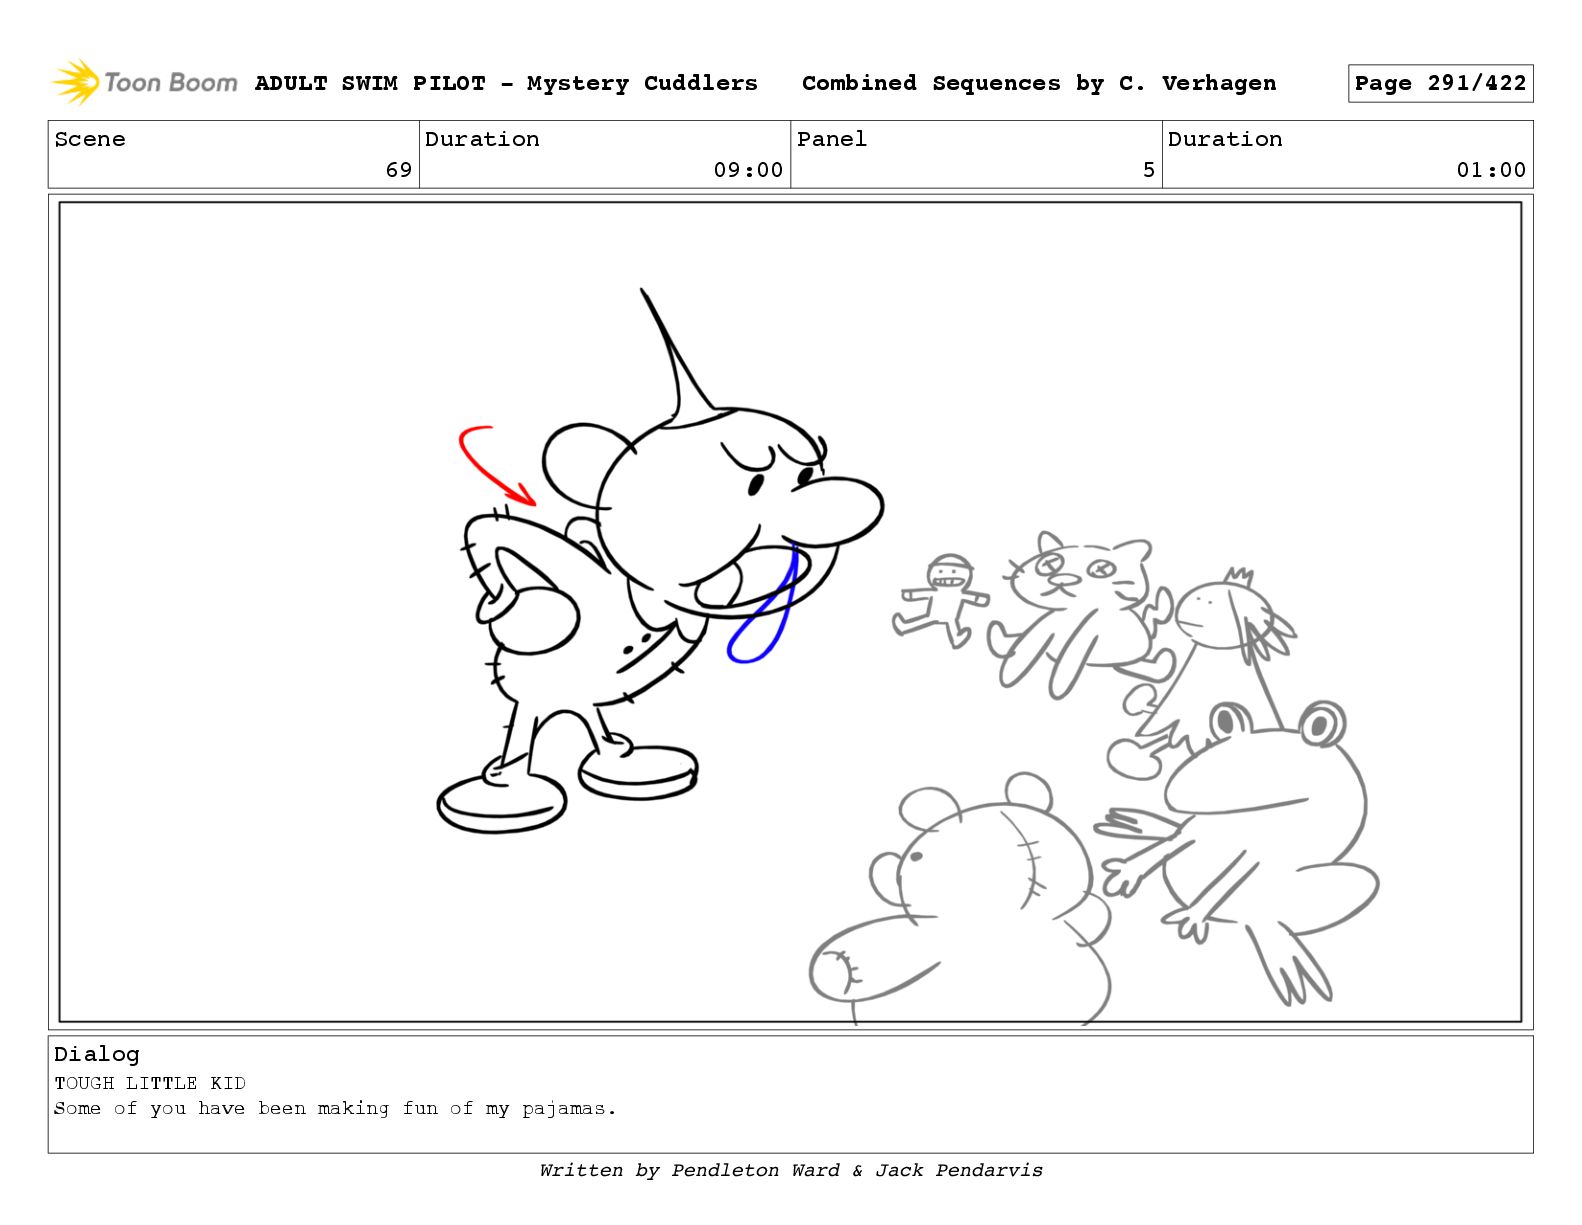Click the panel number '5'

point(1149,170)
